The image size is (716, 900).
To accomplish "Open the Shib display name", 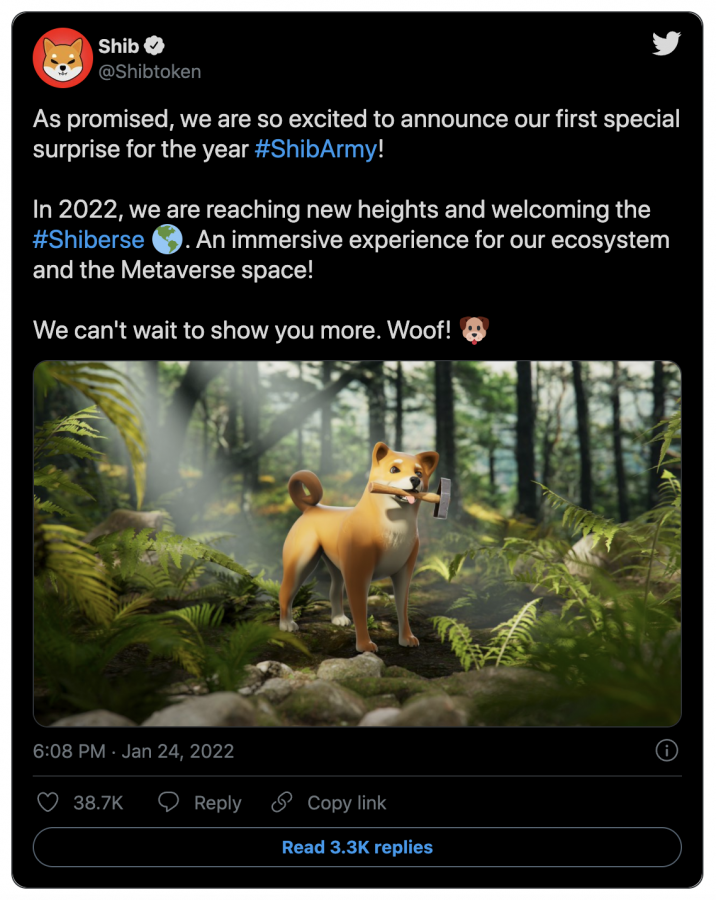I will click(118, 45).
